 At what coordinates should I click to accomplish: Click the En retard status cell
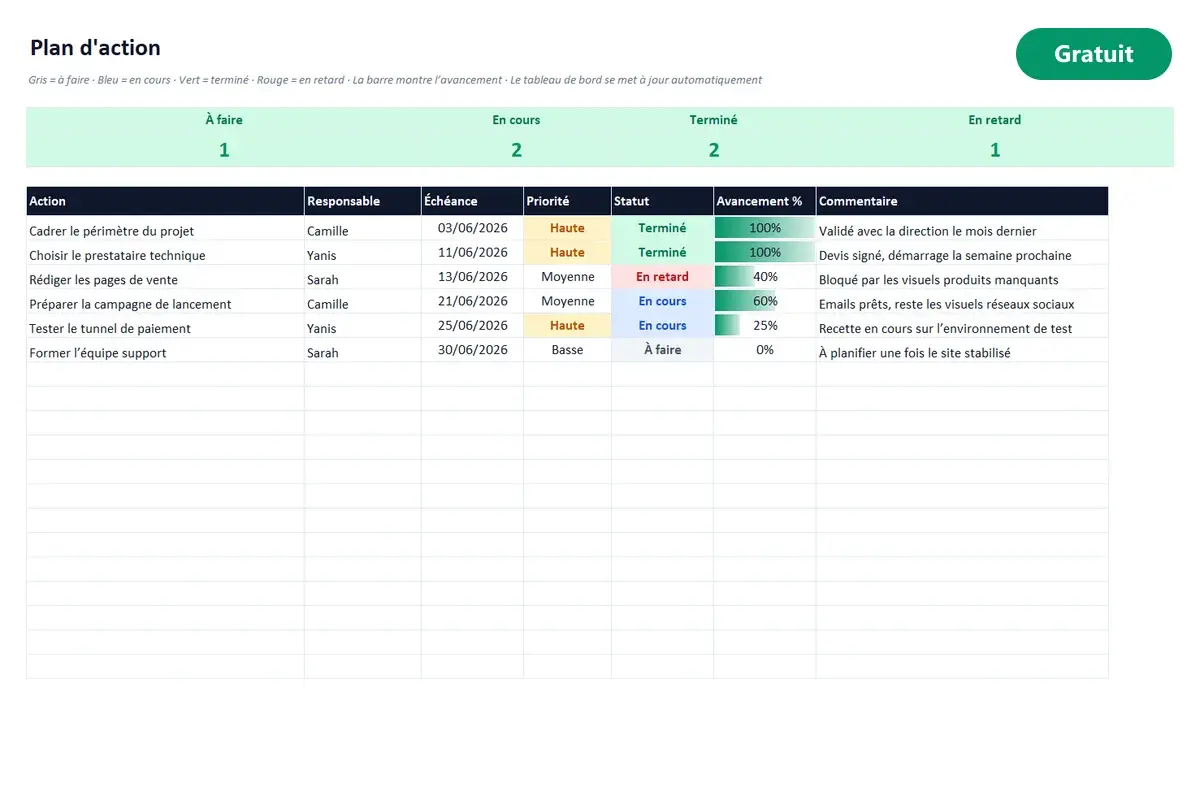click(x=662, y=277)
